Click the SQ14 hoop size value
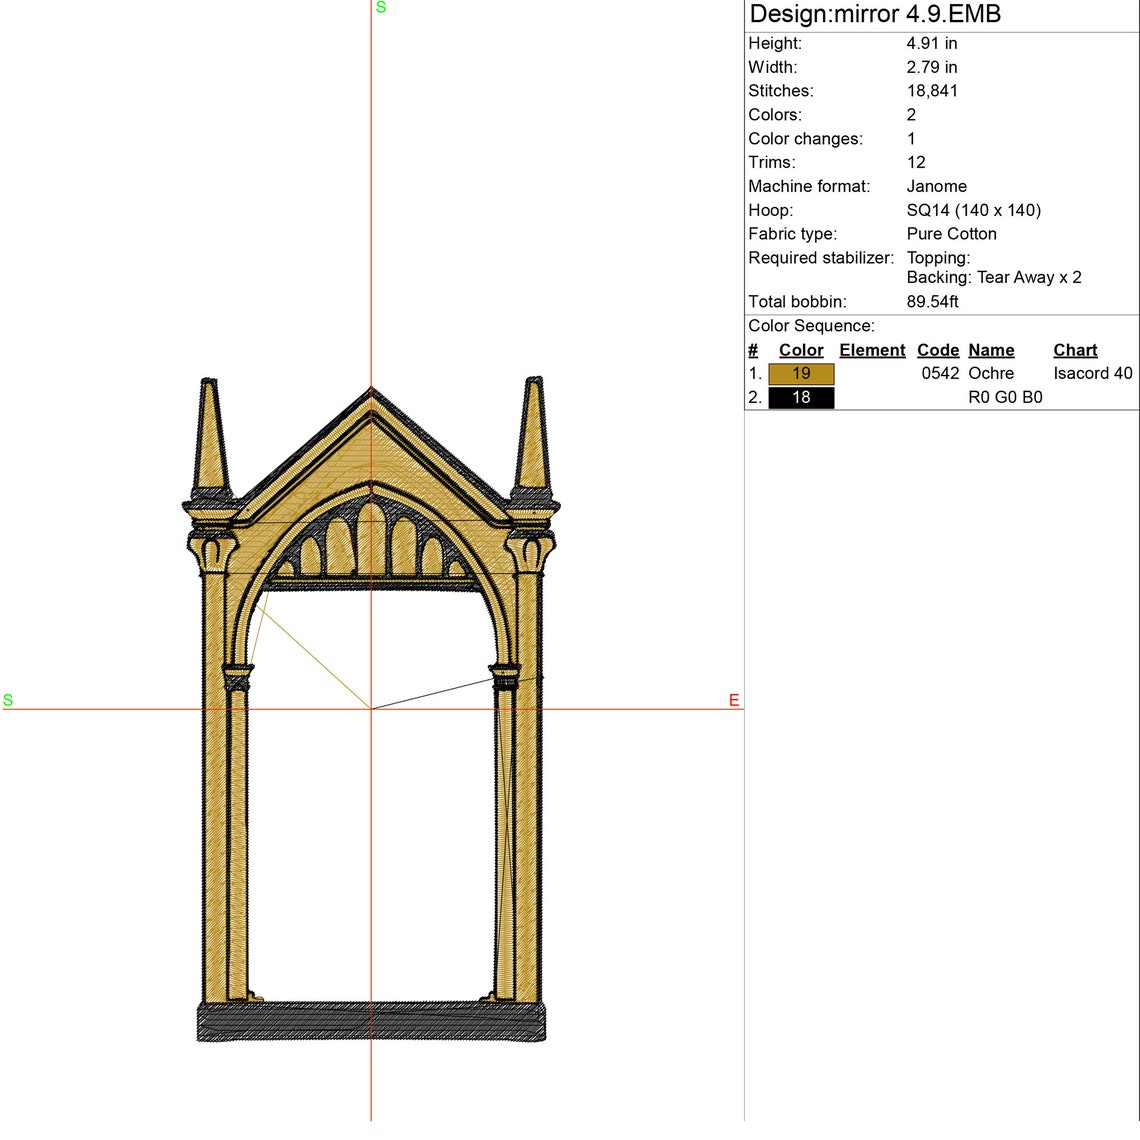 click(973, 210)
